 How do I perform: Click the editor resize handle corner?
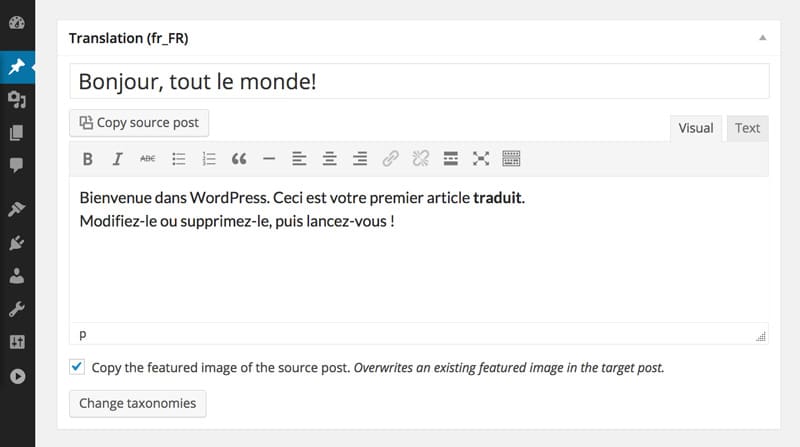761,337
